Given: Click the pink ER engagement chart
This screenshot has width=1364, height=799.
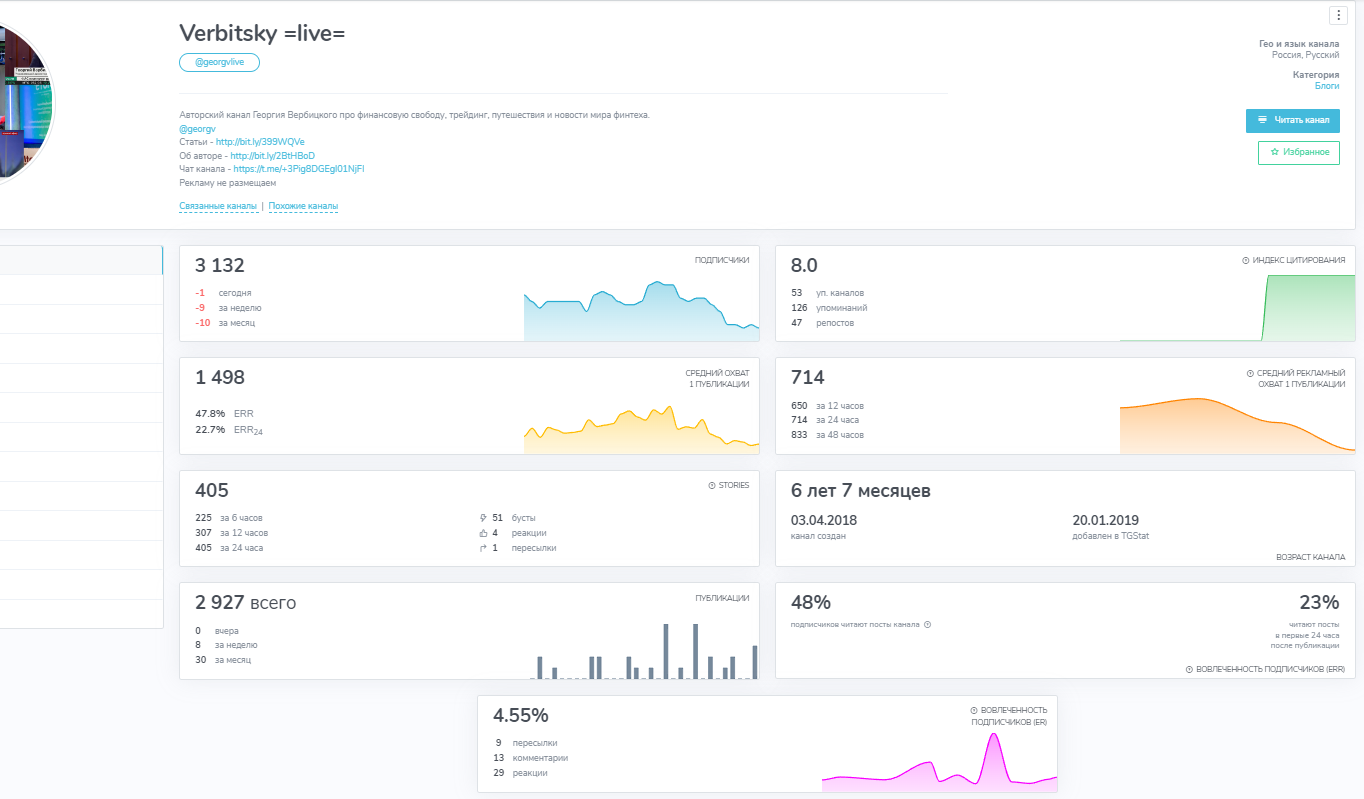Looking at the screenshot, I should [939, 762].
